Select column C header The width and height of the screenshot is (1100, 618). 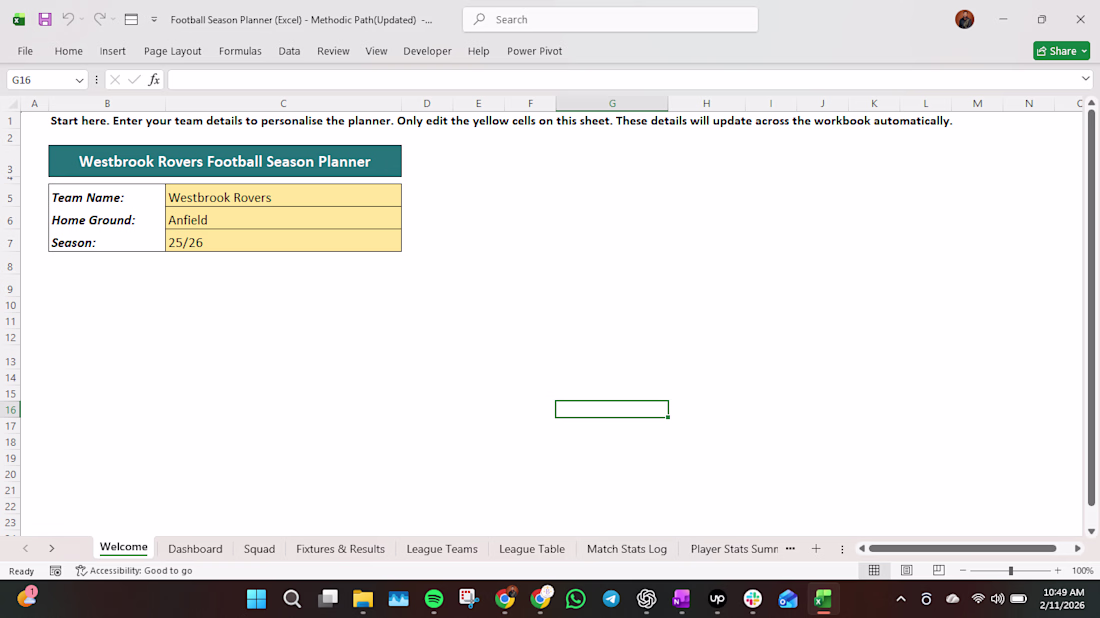pos(283,104)
